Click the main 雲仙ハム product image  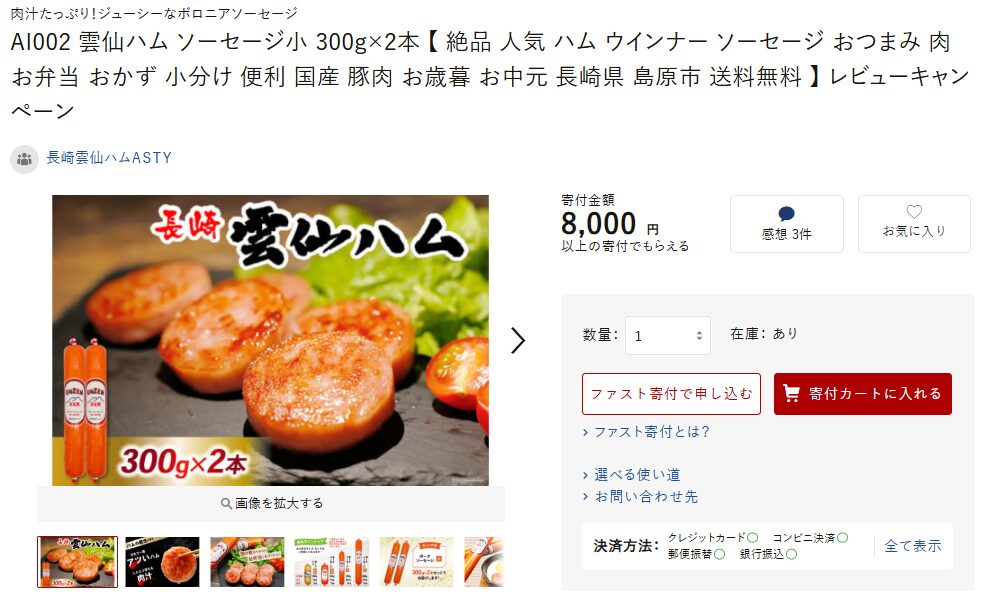[270, 340]
